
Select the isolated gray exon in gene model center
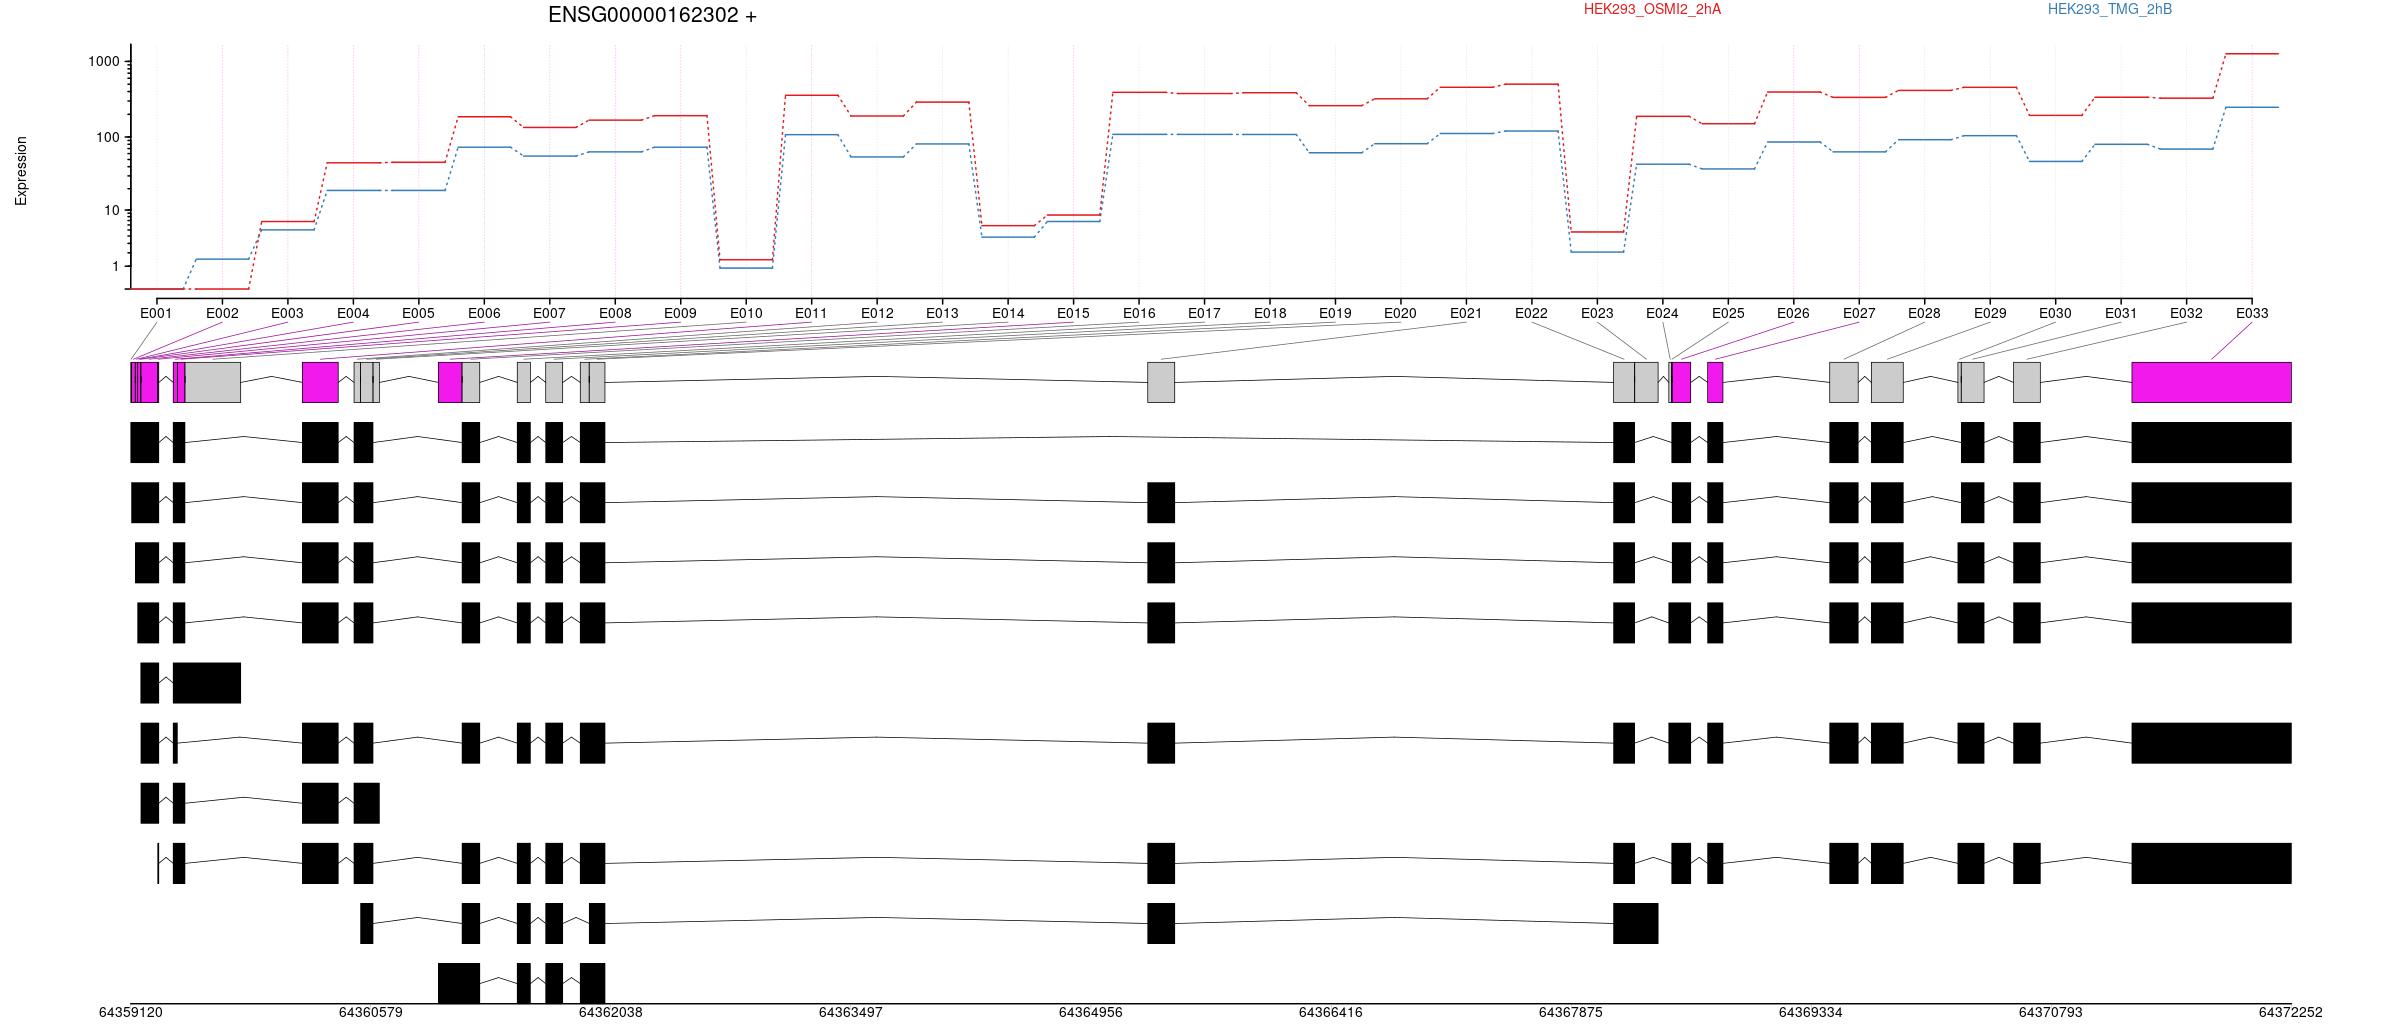pyautogui.click(x=1161, y=382)
